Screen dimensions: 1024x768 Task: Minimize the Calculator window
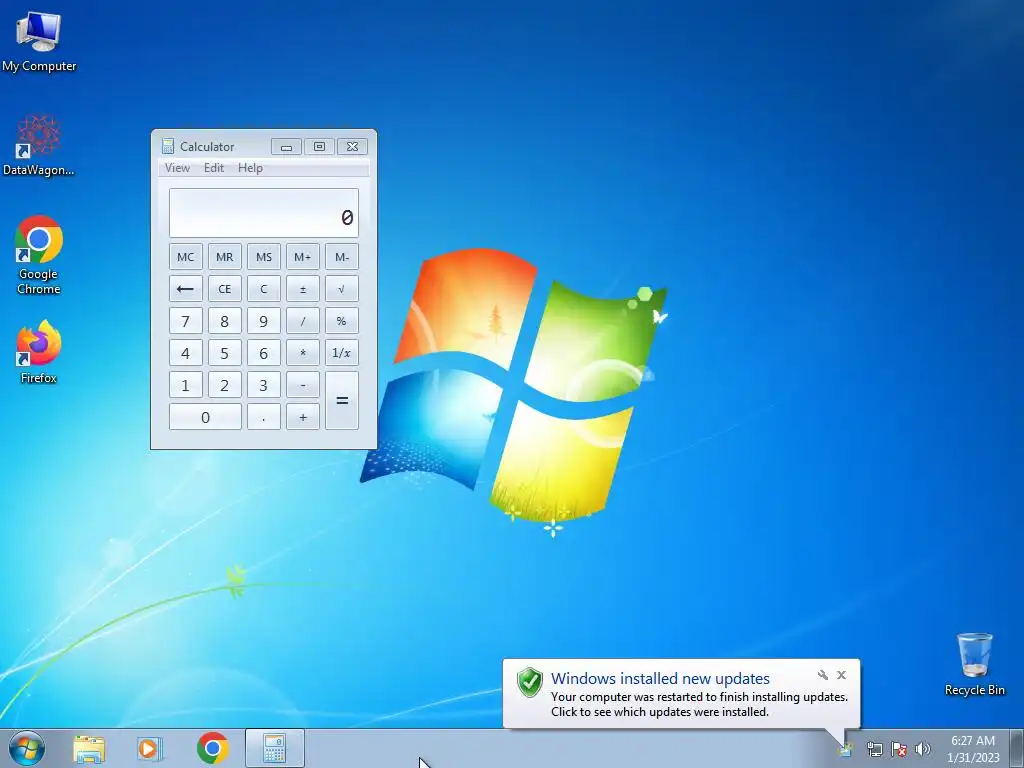coord(286,146)
